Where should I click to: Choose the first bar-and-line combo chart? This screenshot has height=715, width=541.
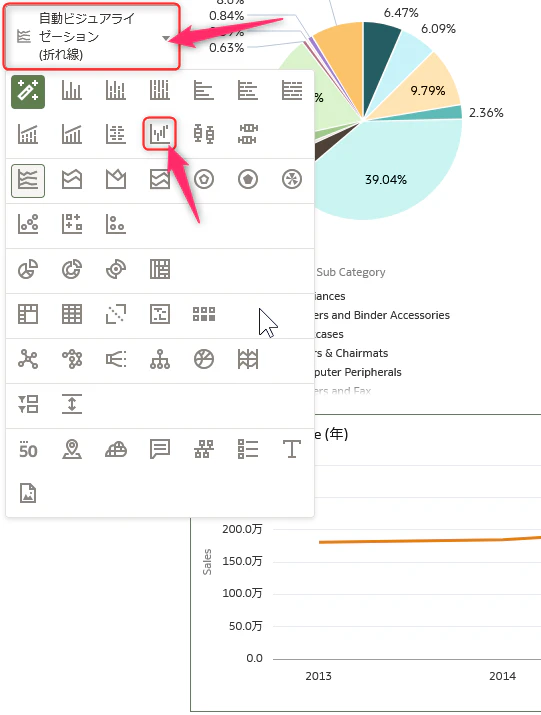click(28, 134)
